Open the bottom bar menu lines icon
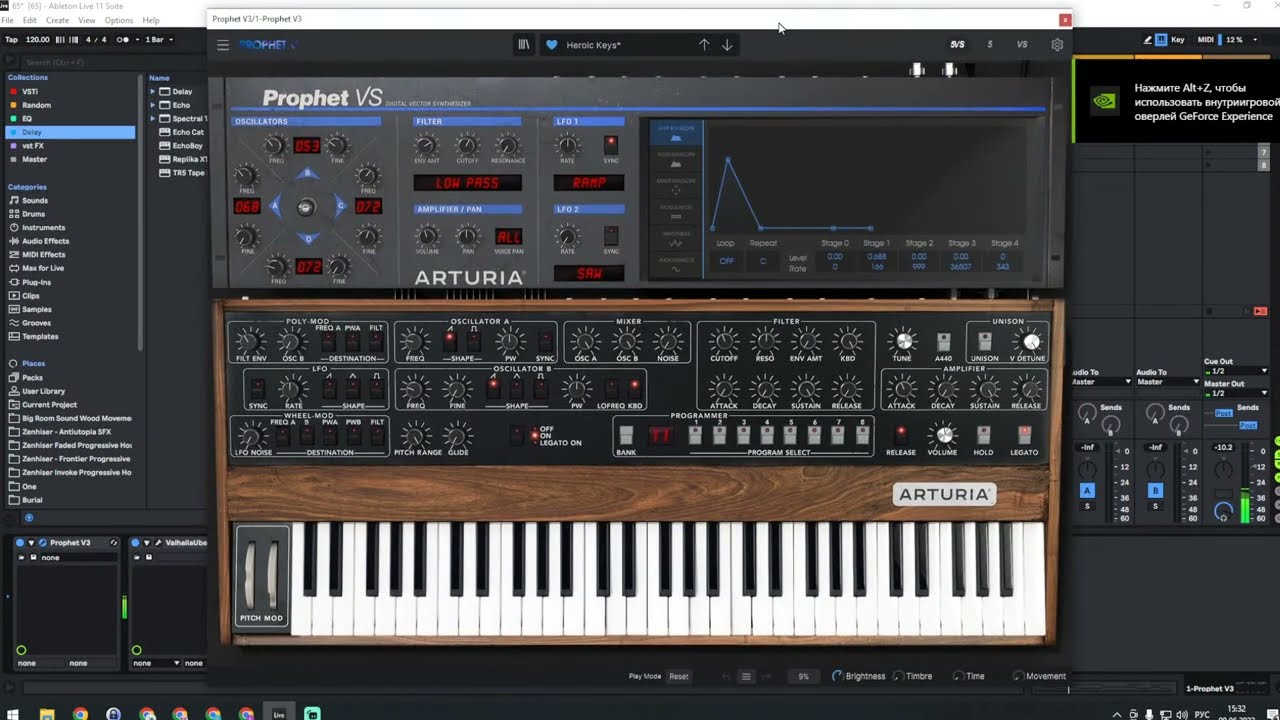 click(x=745, y=677)
